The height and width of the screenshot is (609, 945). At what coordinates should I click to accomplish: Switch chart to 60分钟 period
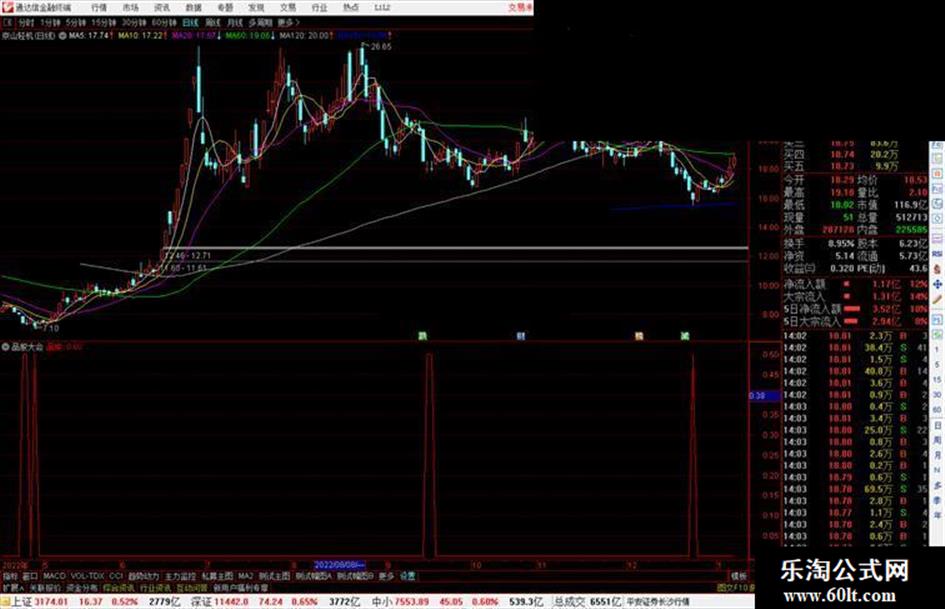click(164, 22)
